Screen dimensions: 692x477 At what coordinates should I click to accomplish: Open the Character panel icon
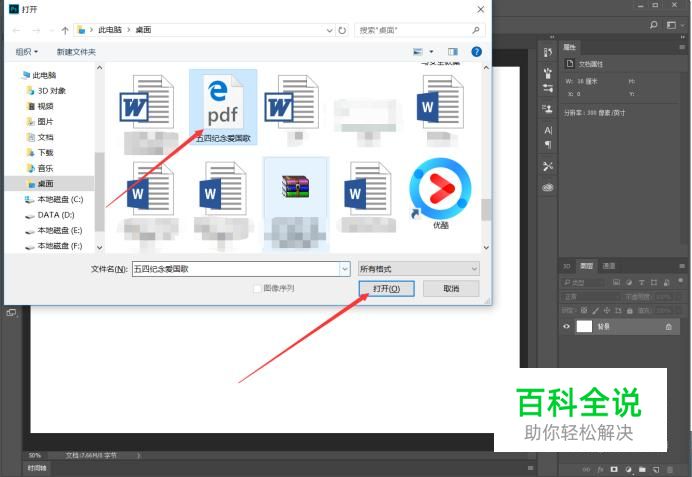point(548,131)
